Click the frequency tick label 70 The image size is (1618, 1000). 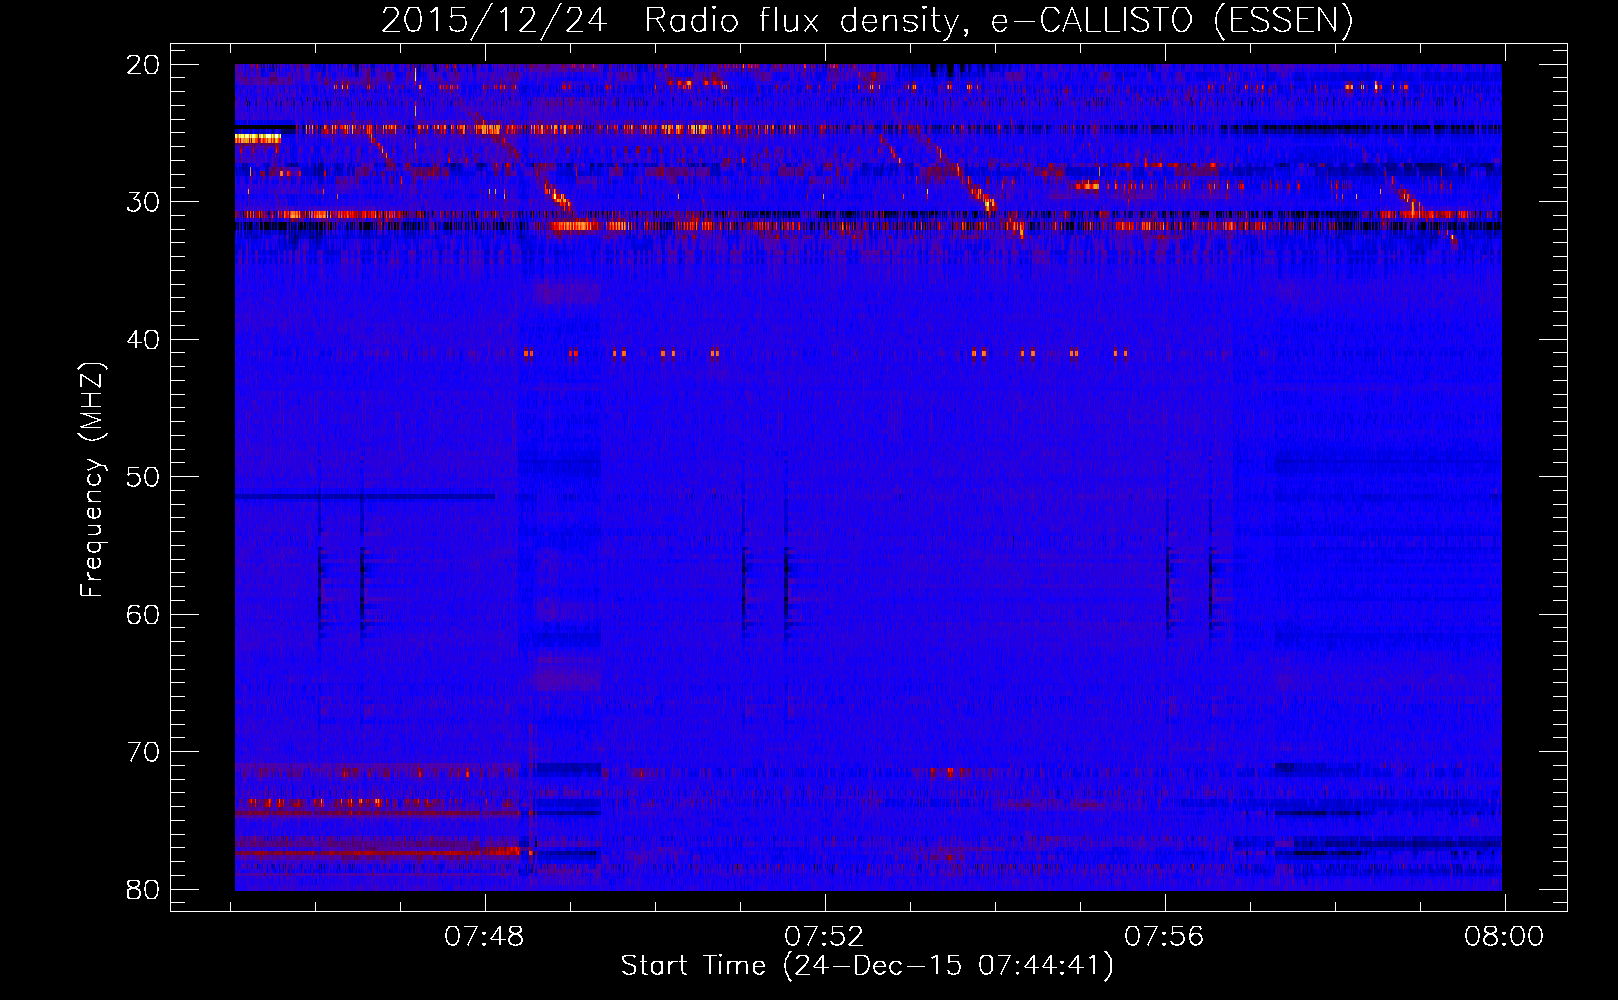coord(144,752)
